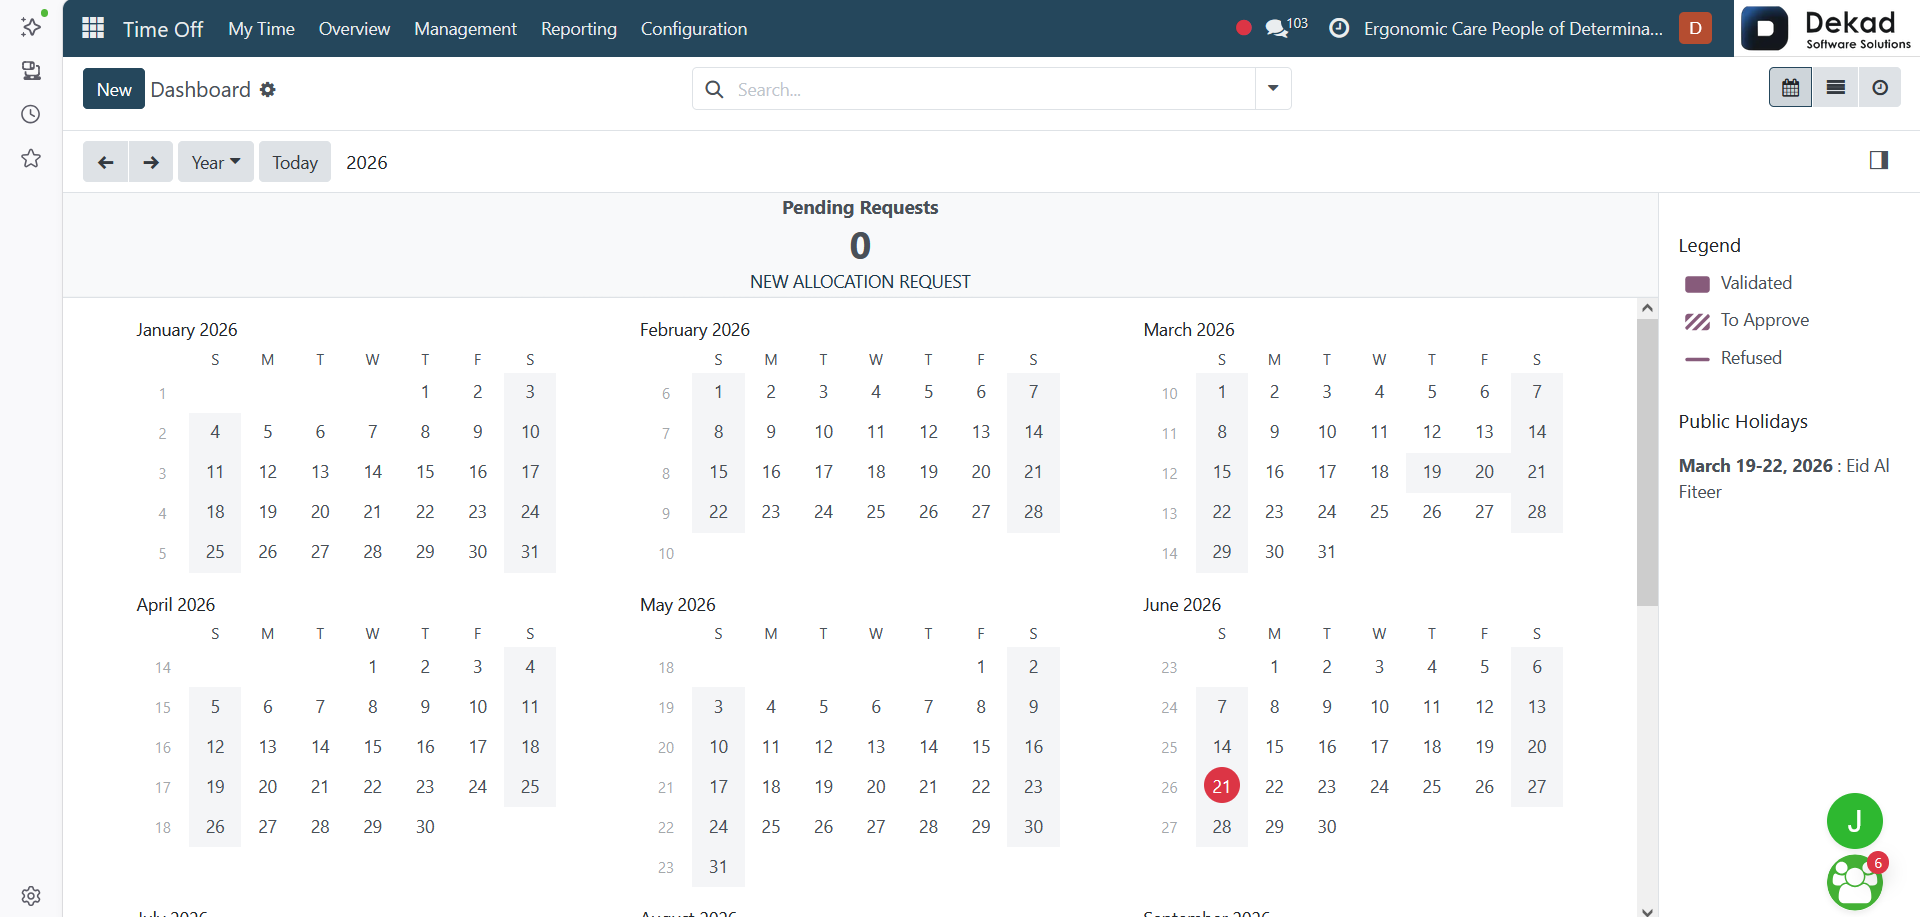Click the red recording status dot
This screenshot has width=1920, height=917.
1243,28
